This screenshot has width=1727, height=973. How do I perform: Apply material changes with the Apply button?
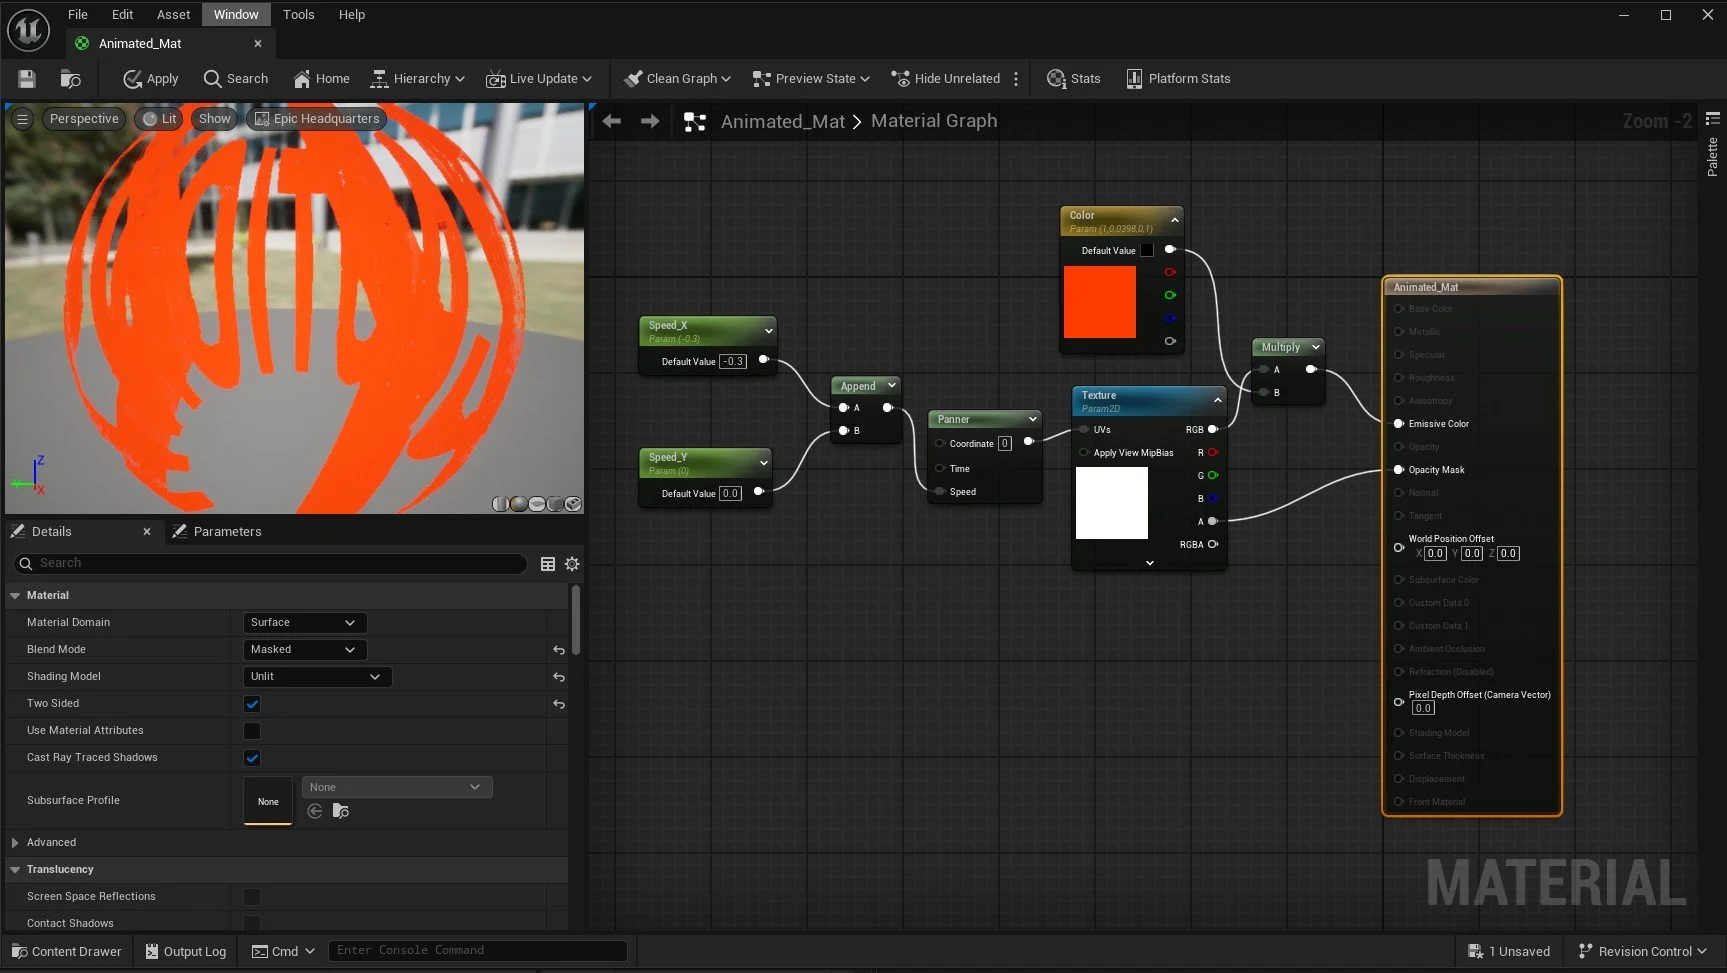click(x=150, y=79)
